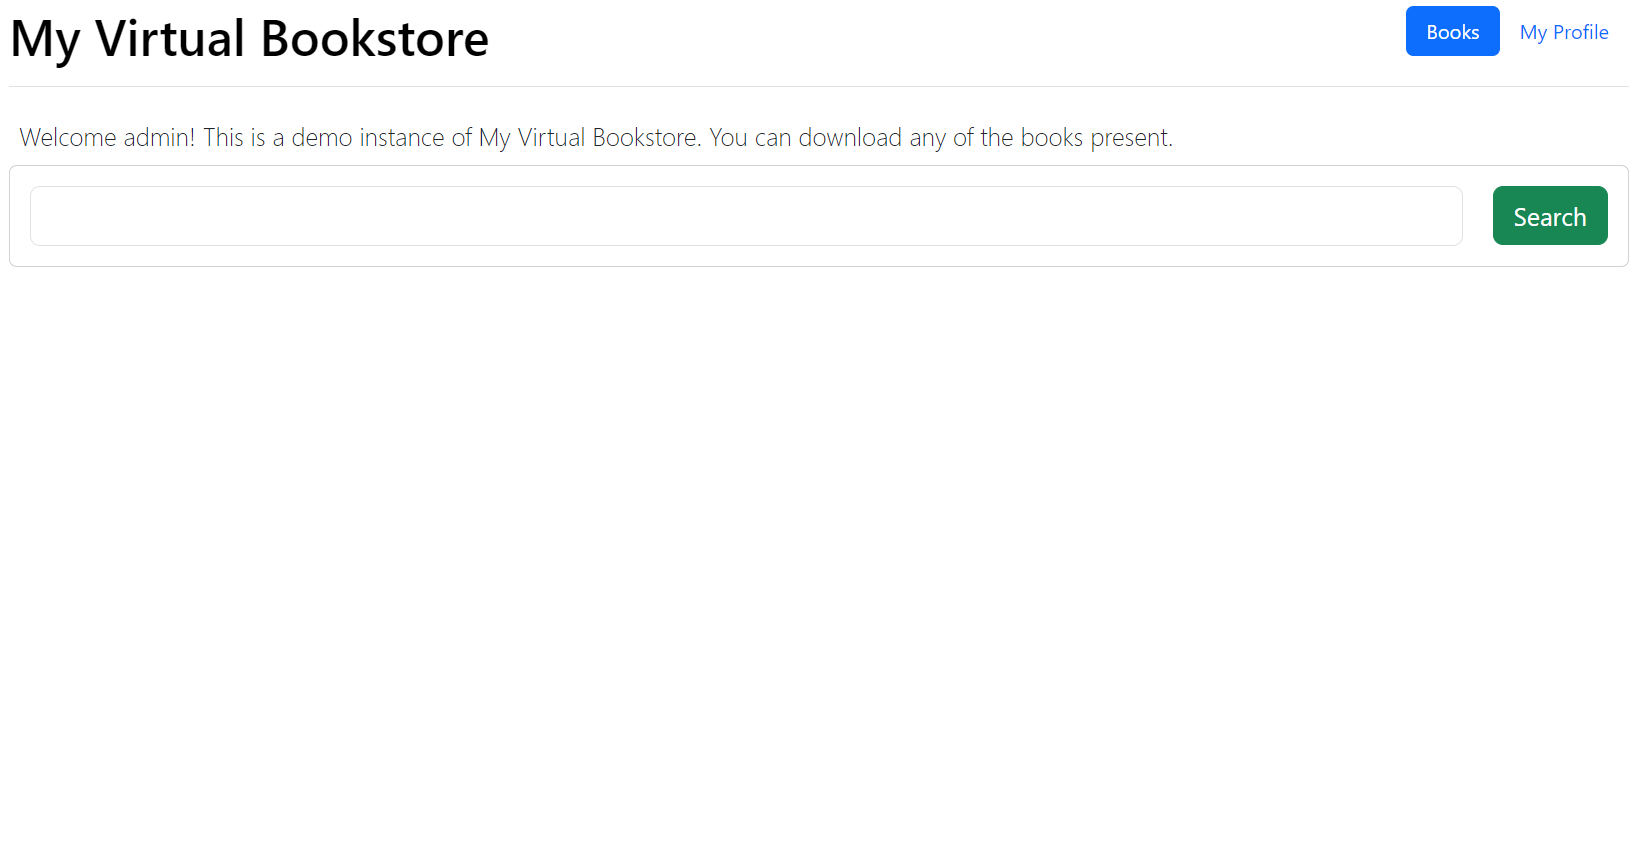View profile via My Profile link
The height and width of the screenshot is (844, 1651).
(1563, 32)
